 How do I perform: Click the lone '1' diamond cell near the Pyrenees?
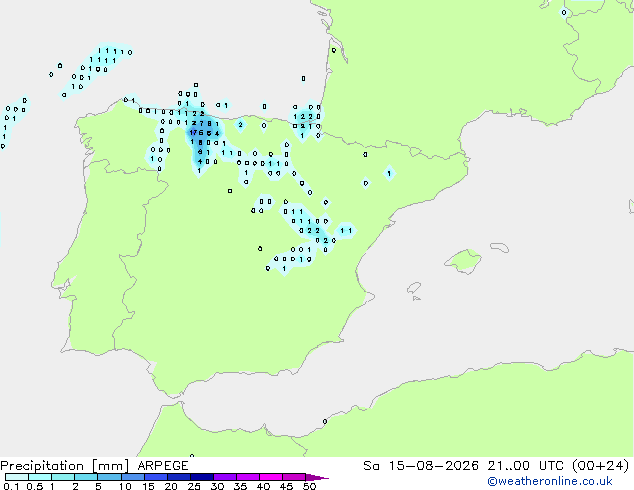[389, 173]
